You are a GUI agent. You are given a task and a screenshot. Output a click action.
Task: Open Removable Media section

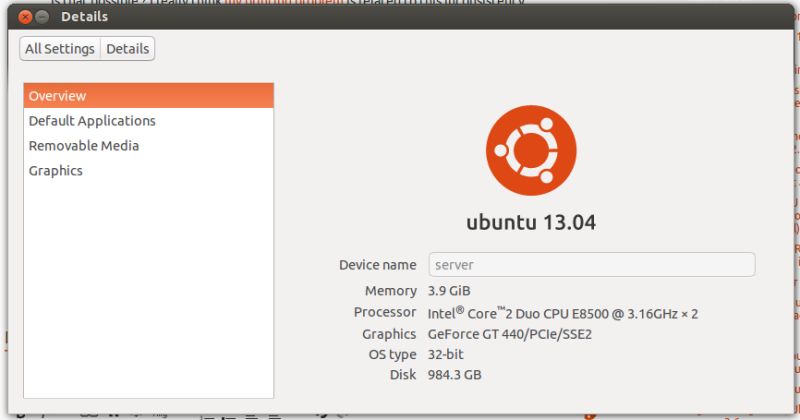point(148,146)
